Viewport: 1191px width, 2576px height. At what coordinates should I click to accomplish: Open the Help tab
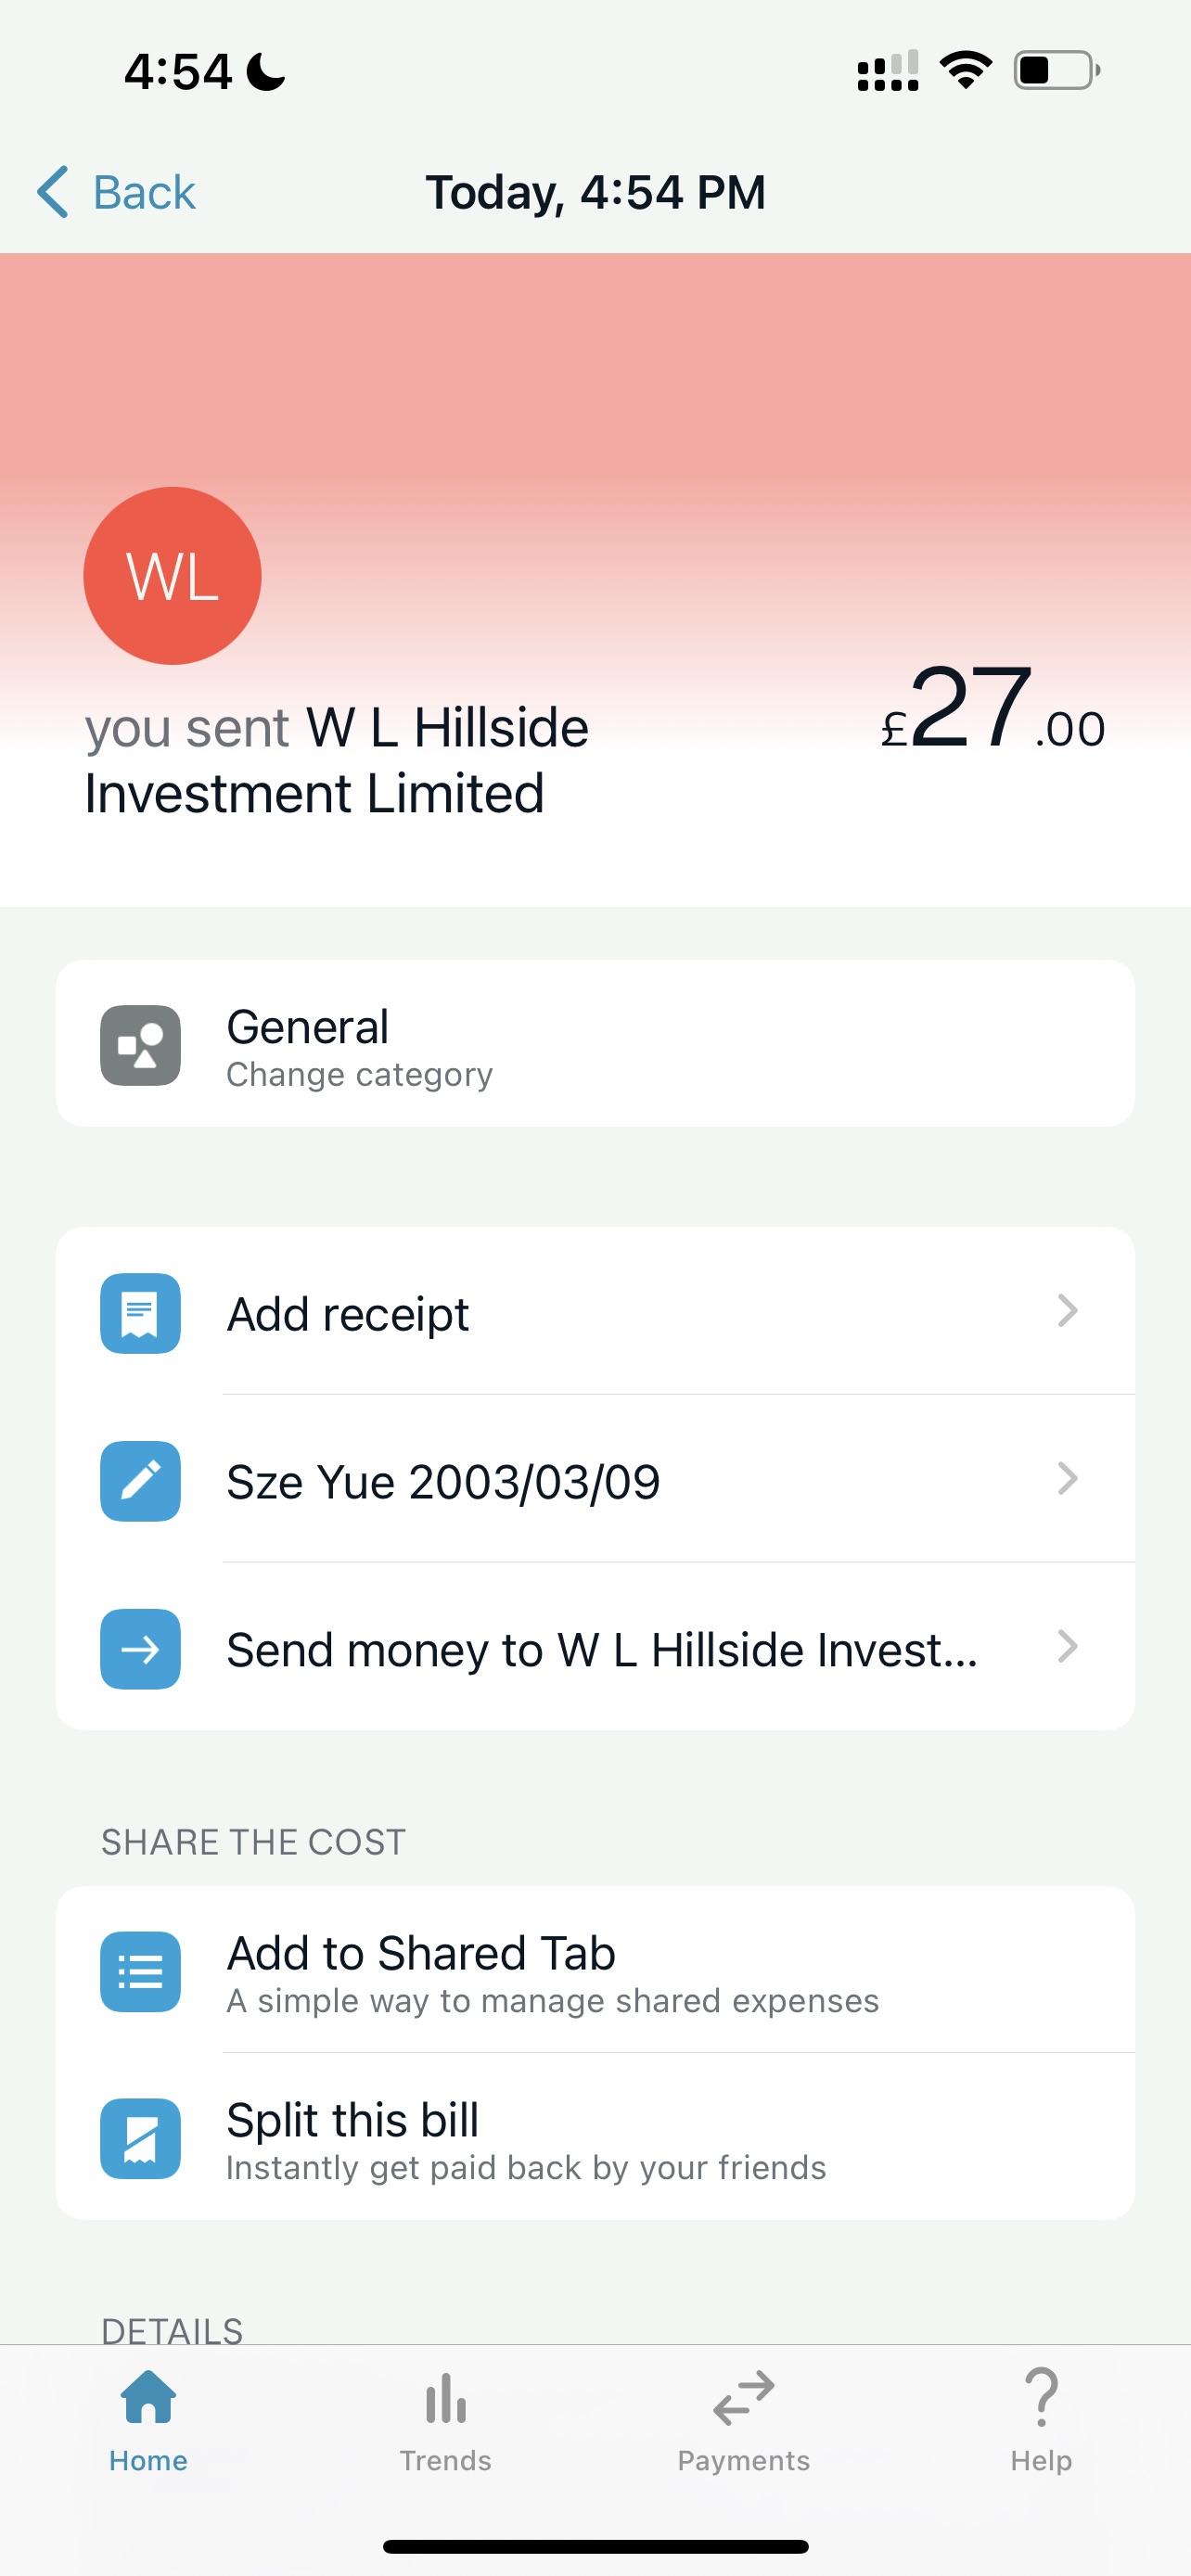pos(1041,2418)
